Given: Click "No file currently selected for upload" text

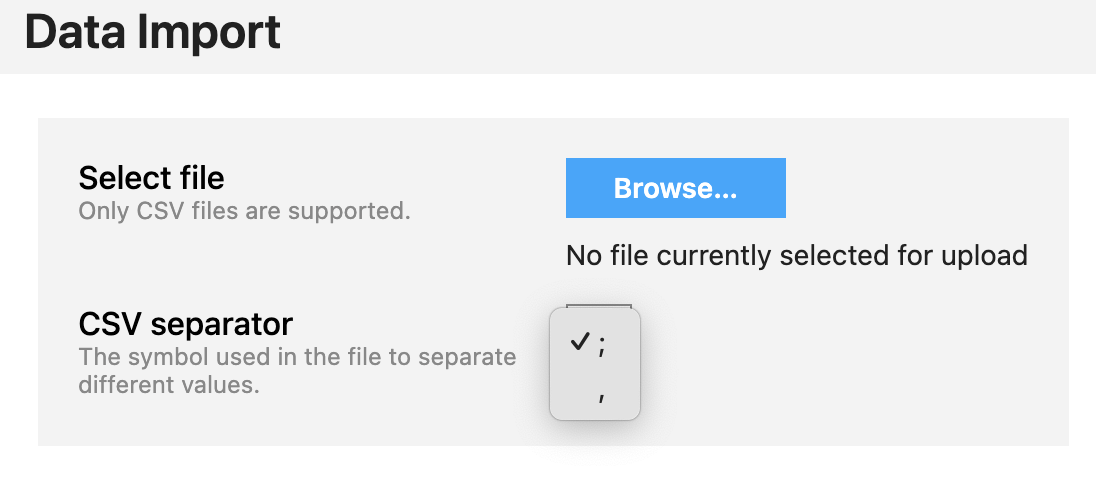Looking at the screenshot, I should [x=796, y=256].
